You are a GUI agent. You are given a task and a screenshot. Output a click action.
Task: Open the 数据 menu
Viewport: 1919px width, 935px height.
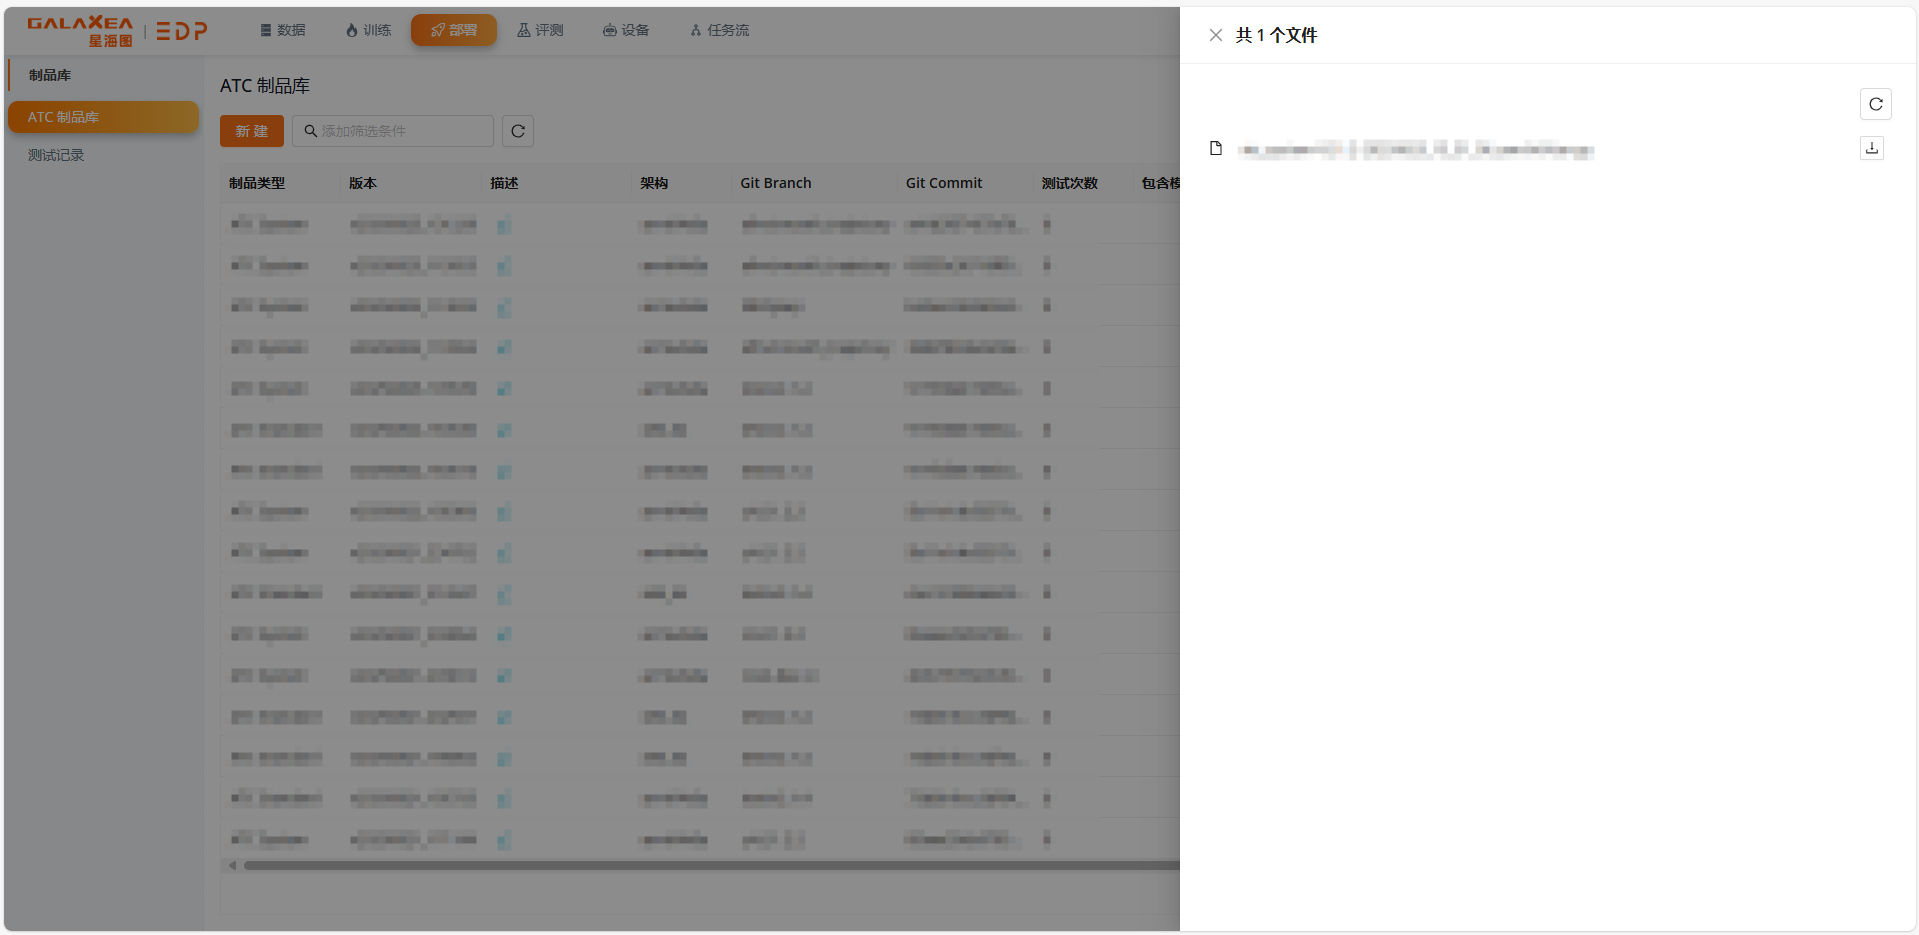283,30
